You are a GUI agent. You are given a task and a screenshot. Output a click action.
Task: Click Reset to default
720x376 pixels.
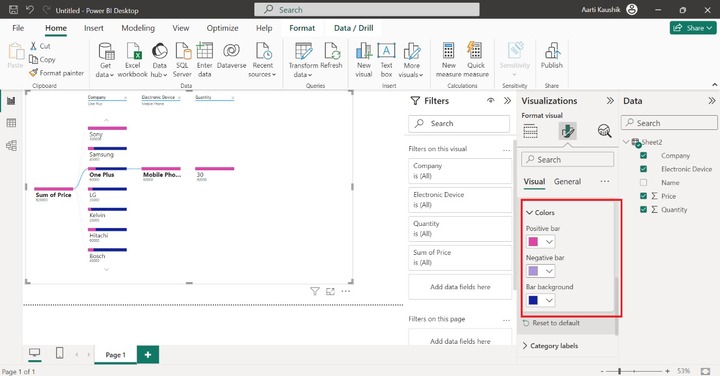551,323
